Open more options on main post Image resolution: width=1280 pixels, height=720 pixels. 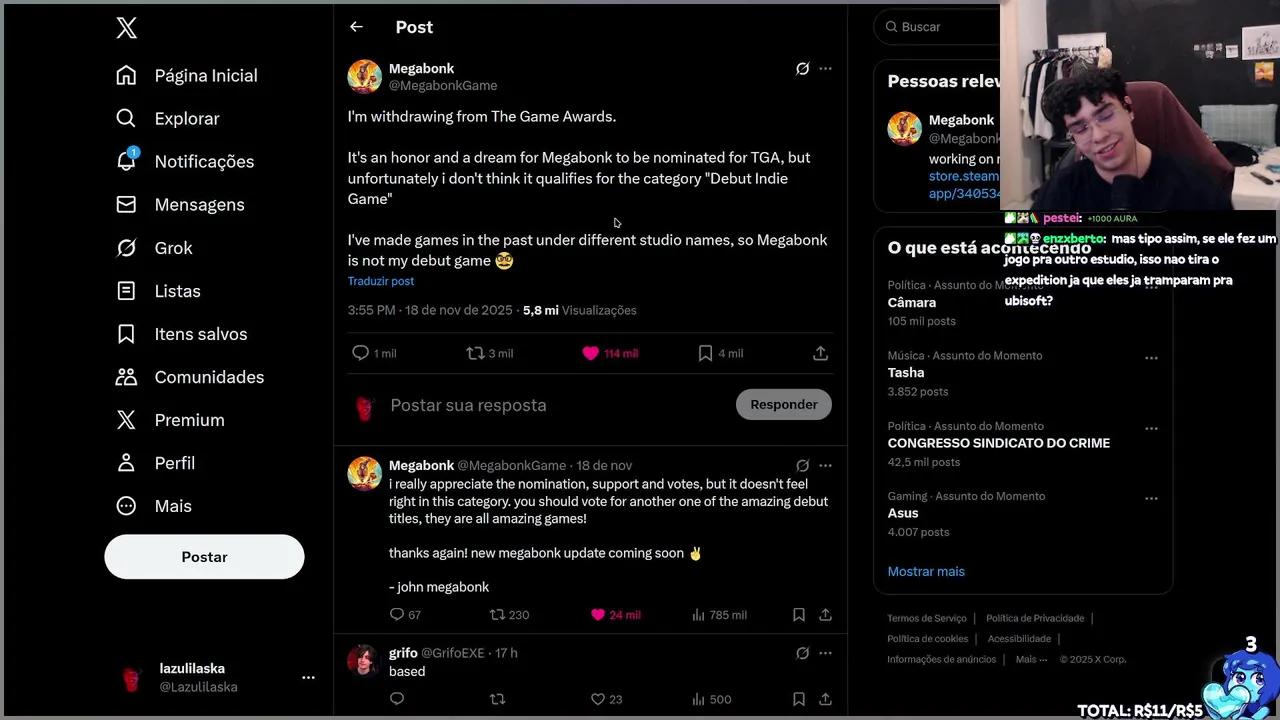[x=825, y=69]
